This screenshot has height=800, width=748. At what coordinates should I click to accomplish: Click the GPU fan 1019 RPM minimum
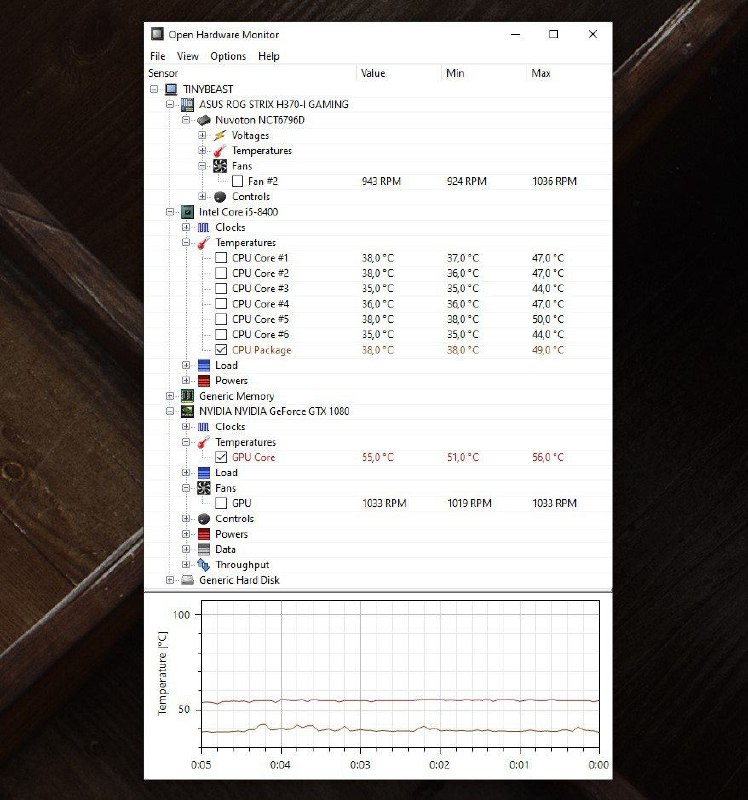coord(469,503)
